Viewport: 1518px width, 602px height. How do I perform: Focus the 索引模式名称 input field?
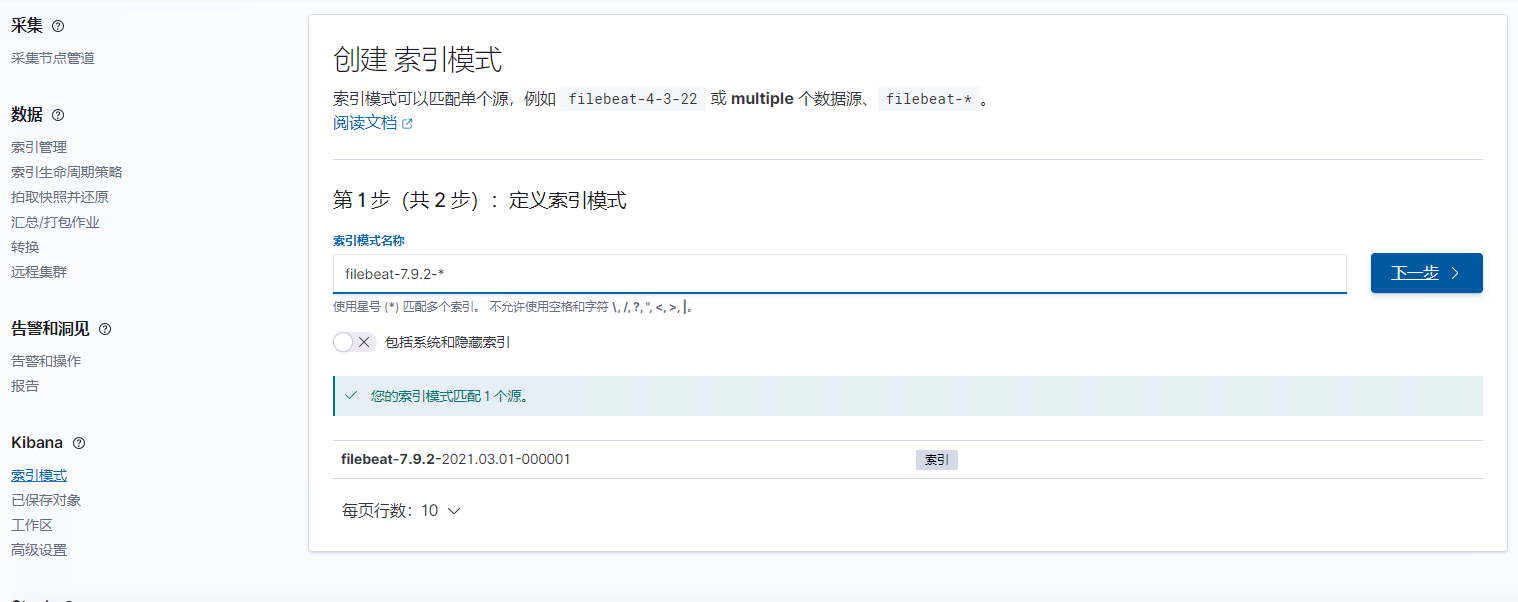[839, 273]
